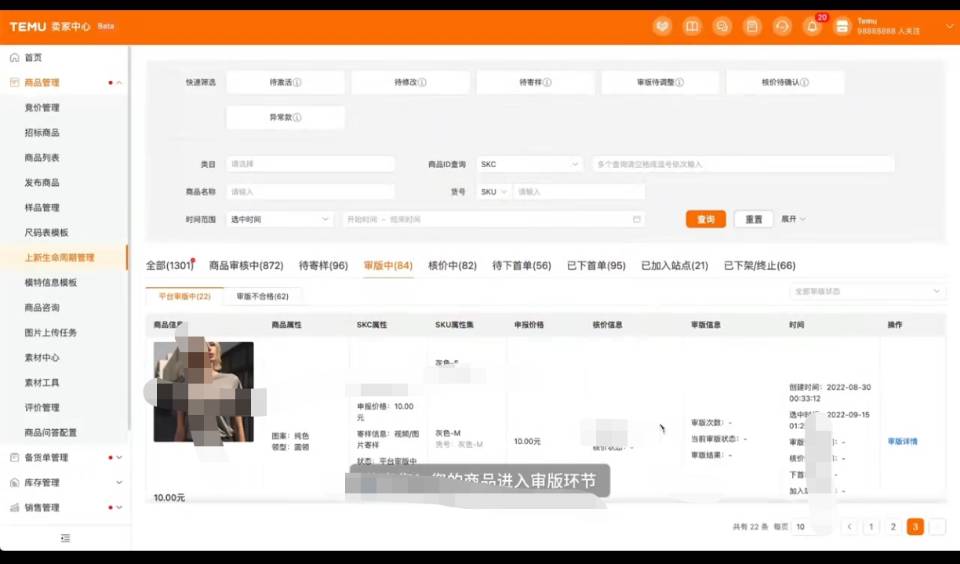
Task: Expand the 库存管理 menu chevron
Action: pyautogui.click(x=119, y=483)
